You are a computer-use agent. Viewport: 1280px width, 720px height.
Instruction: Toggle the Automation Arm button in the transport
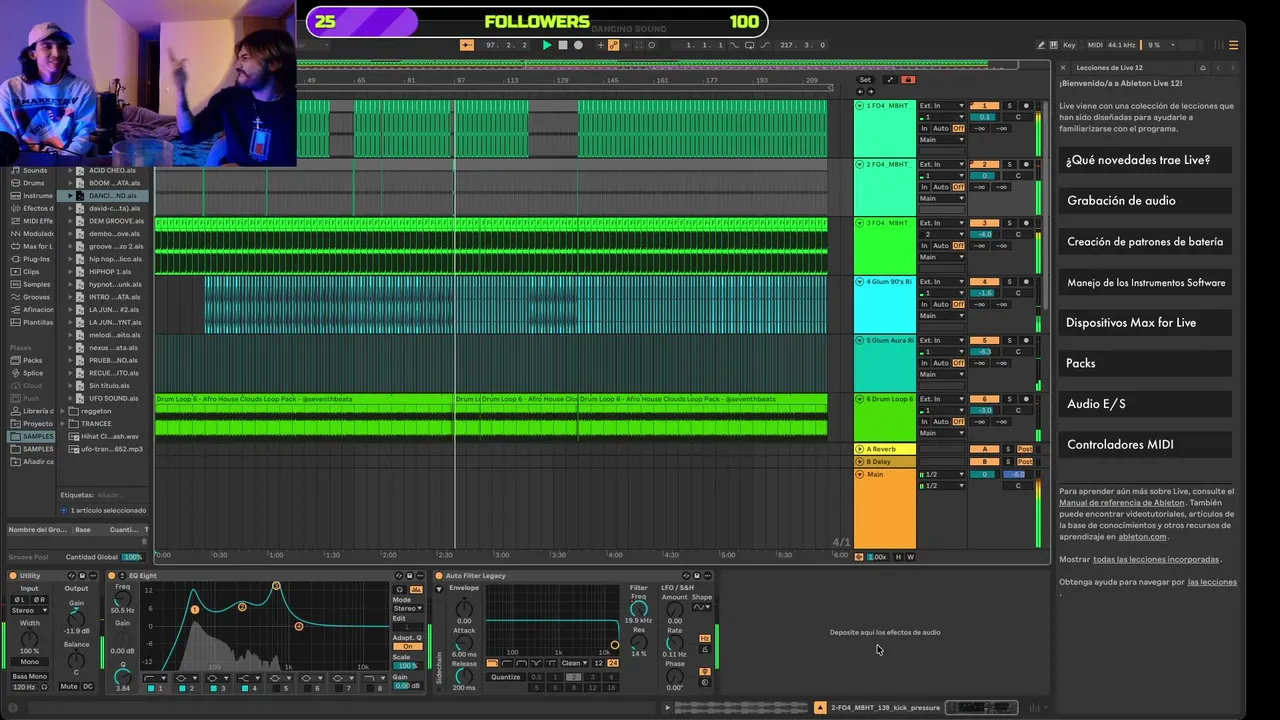tap(614, 45)
